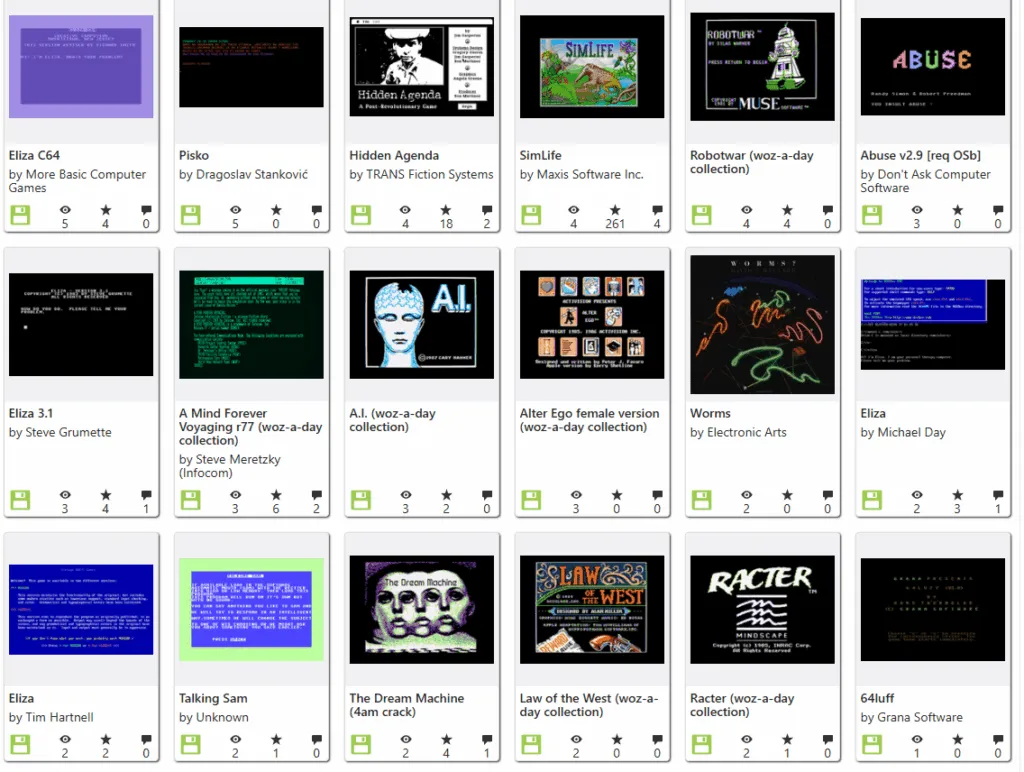Click the floppy disk icon on Abuse v2.9 card
This screenshot has height=772, width=1024.
pos(872,215)
